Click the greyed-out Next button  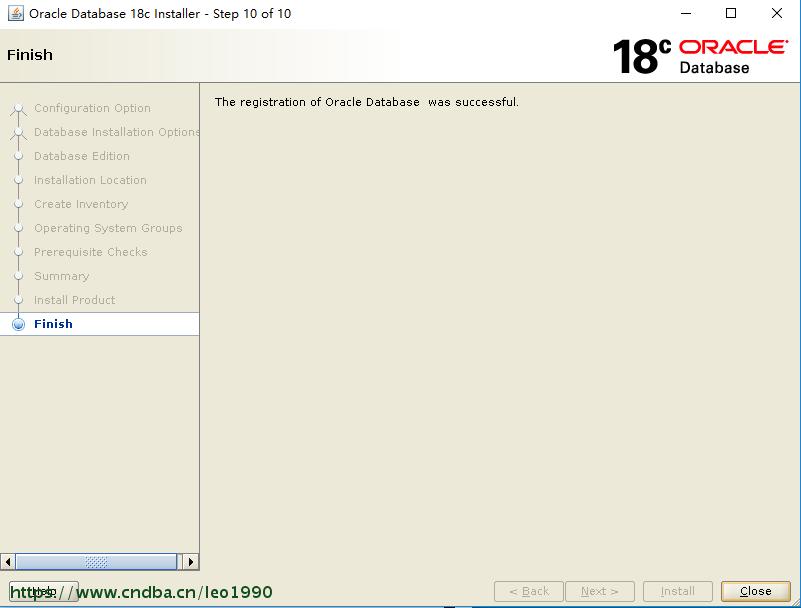(600, 591)
